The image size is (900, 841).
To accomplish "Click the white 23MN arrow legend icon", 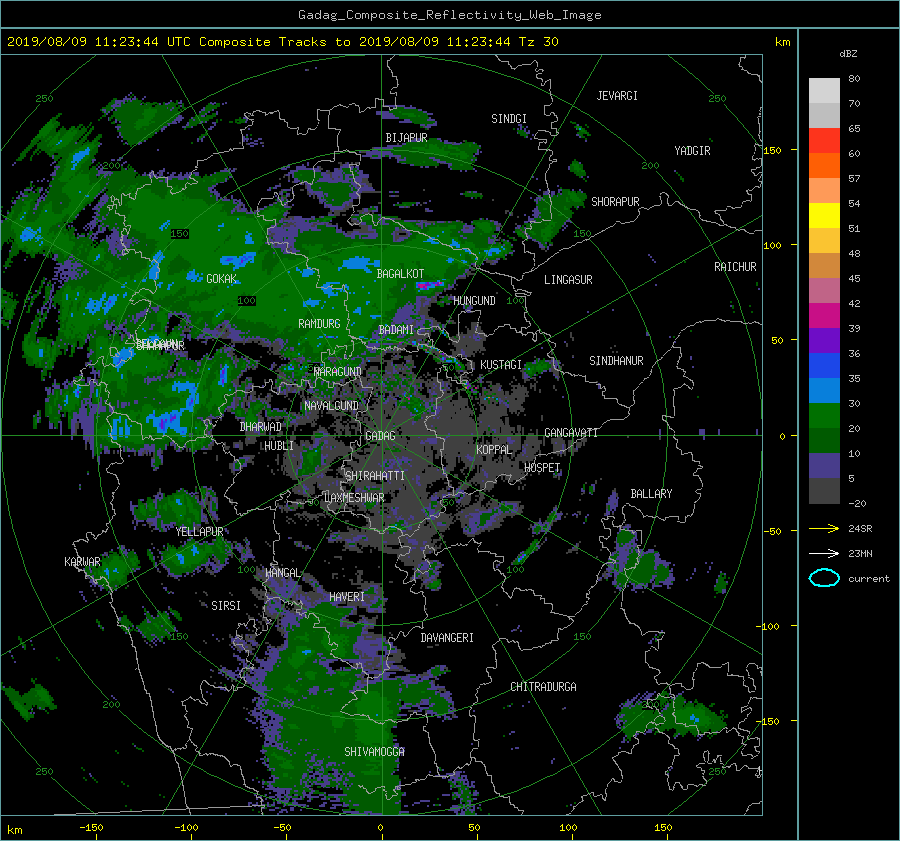I will pos(824,553).
